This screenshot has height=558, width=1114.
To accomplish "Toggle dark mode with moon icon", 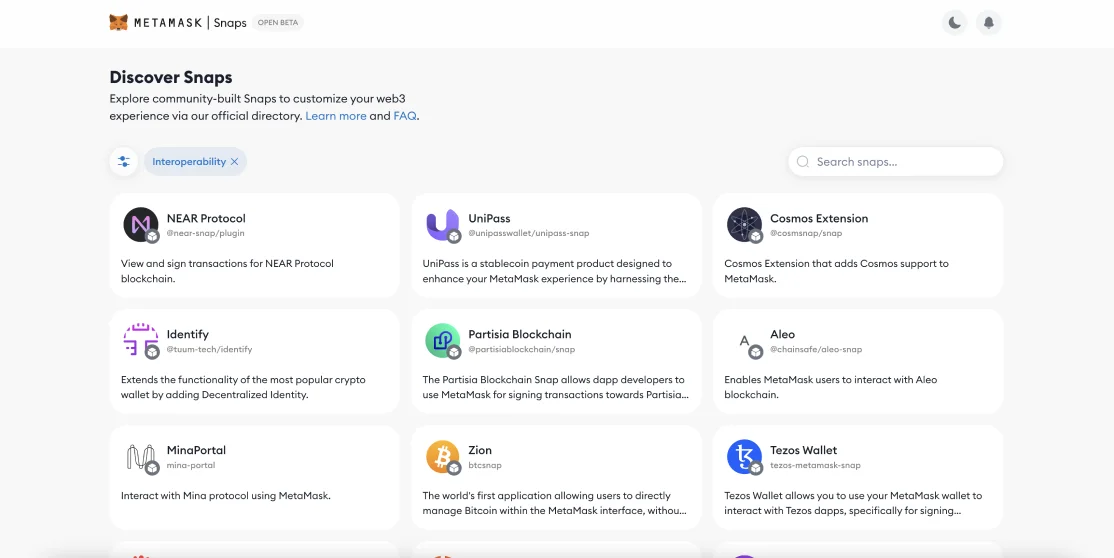I will 955,23.
